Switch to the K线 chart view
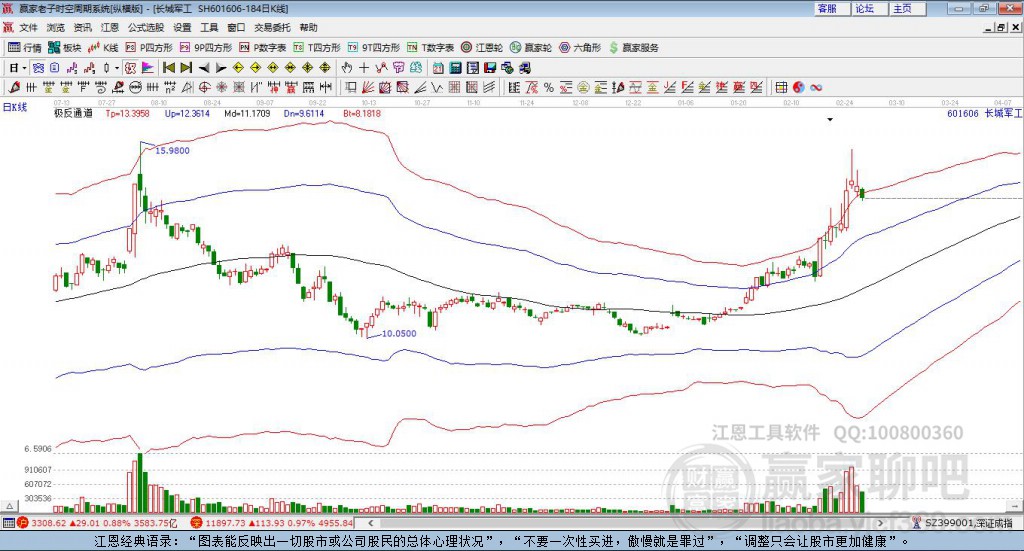The image size is (1024, 551). tap(103, 48)
